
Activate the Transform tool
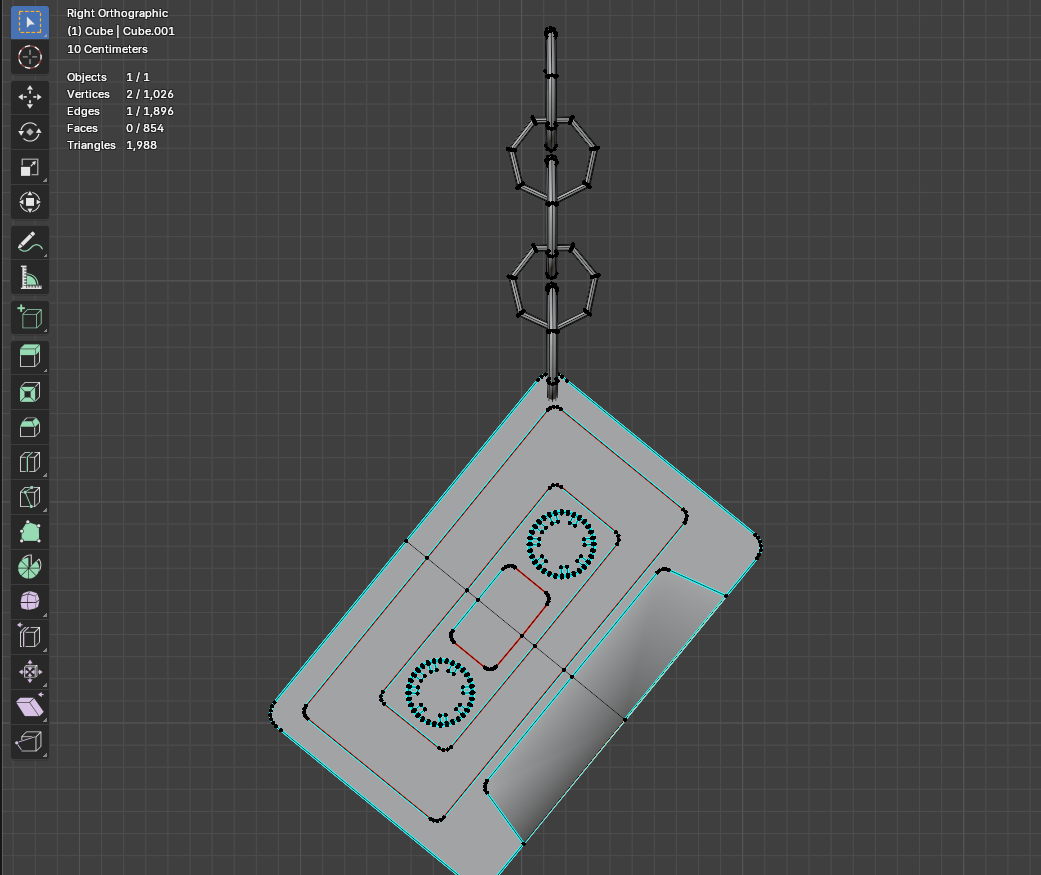30,202
